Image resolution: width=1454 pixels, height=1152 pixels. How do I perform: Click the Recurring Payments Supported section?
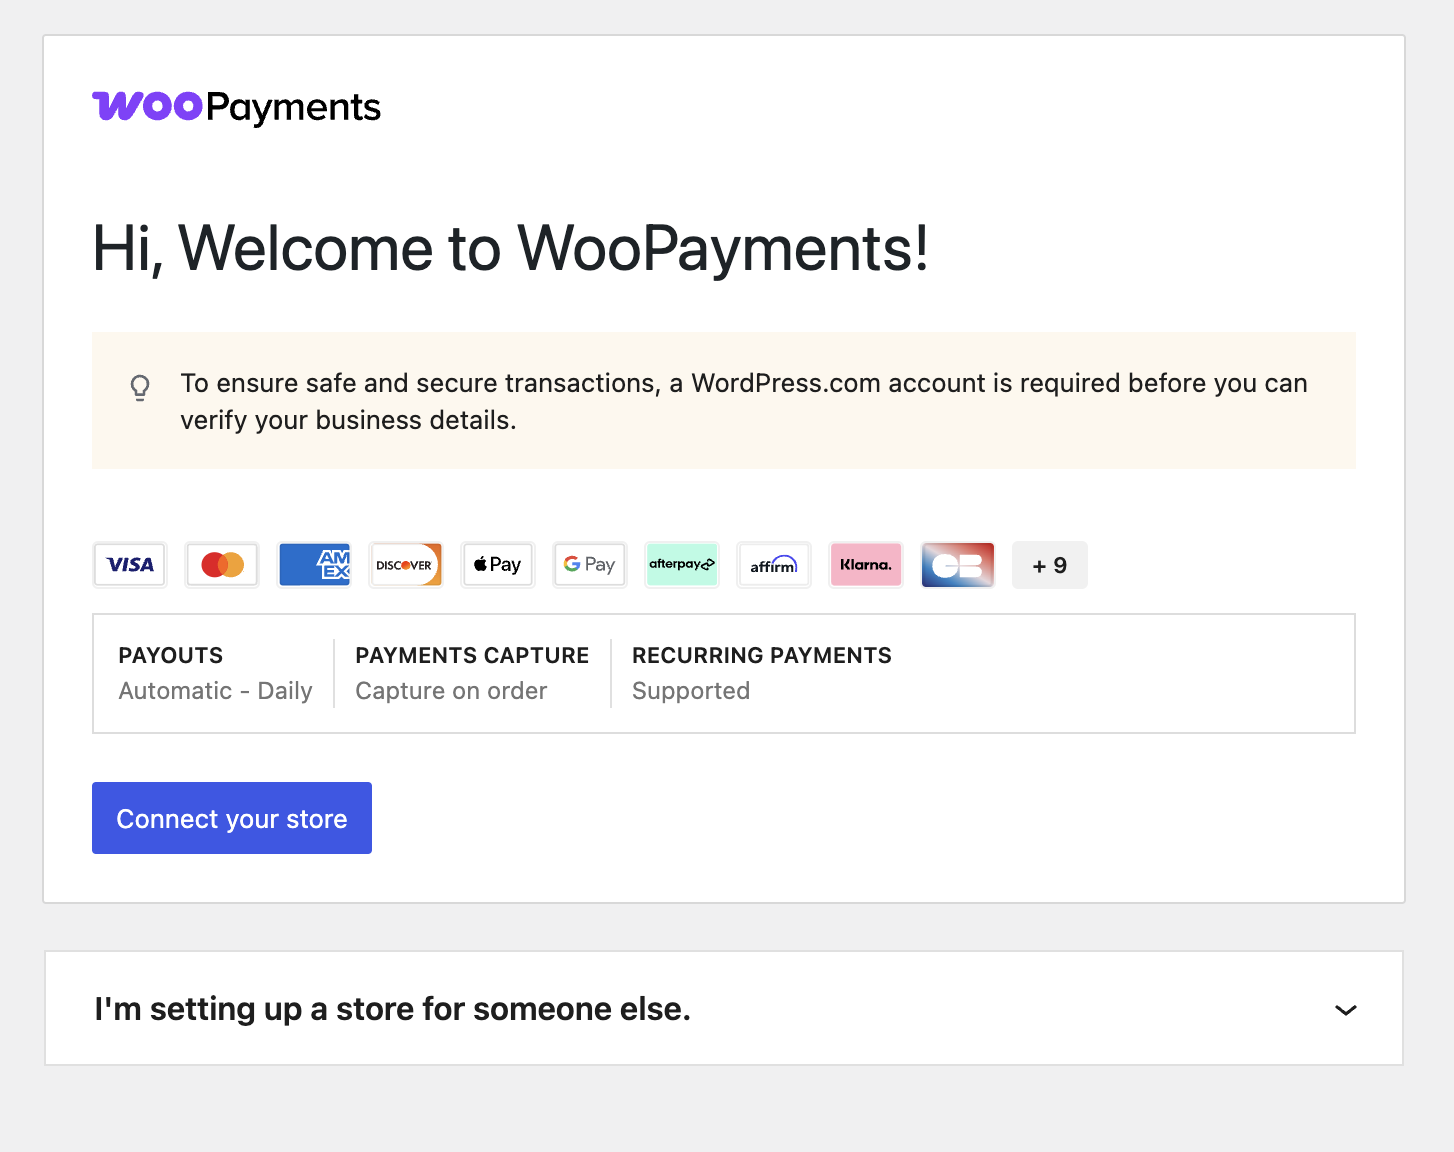click(x=762, y=673)
